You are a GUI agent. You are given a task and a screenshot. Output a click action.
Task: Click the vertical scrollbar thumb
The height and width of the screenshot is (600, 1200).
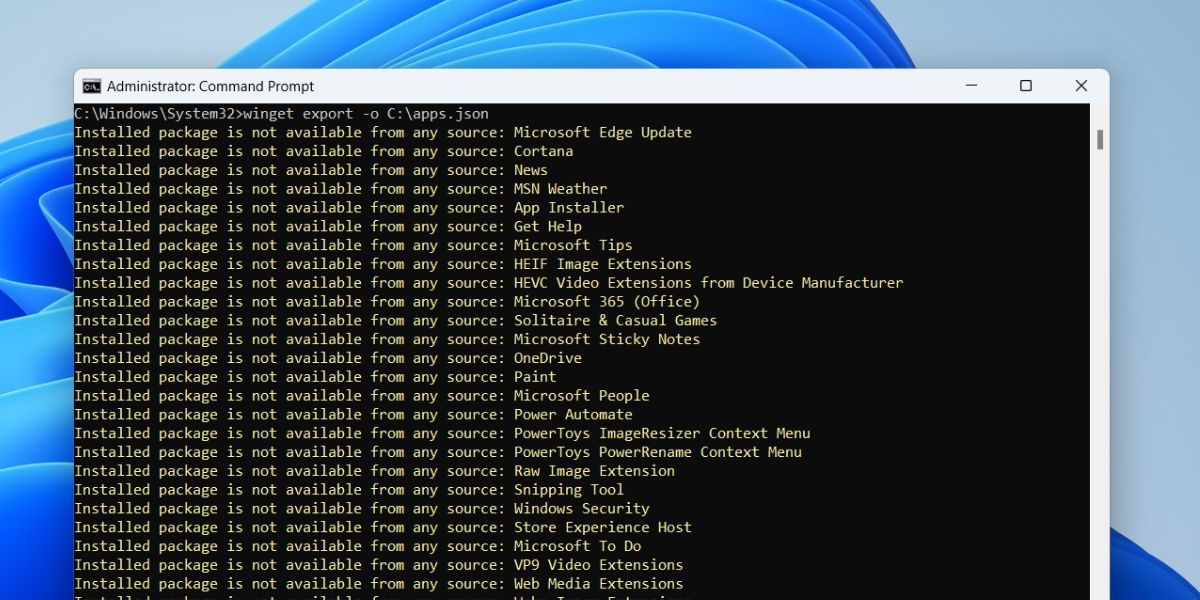click(x=1100, y=139)
